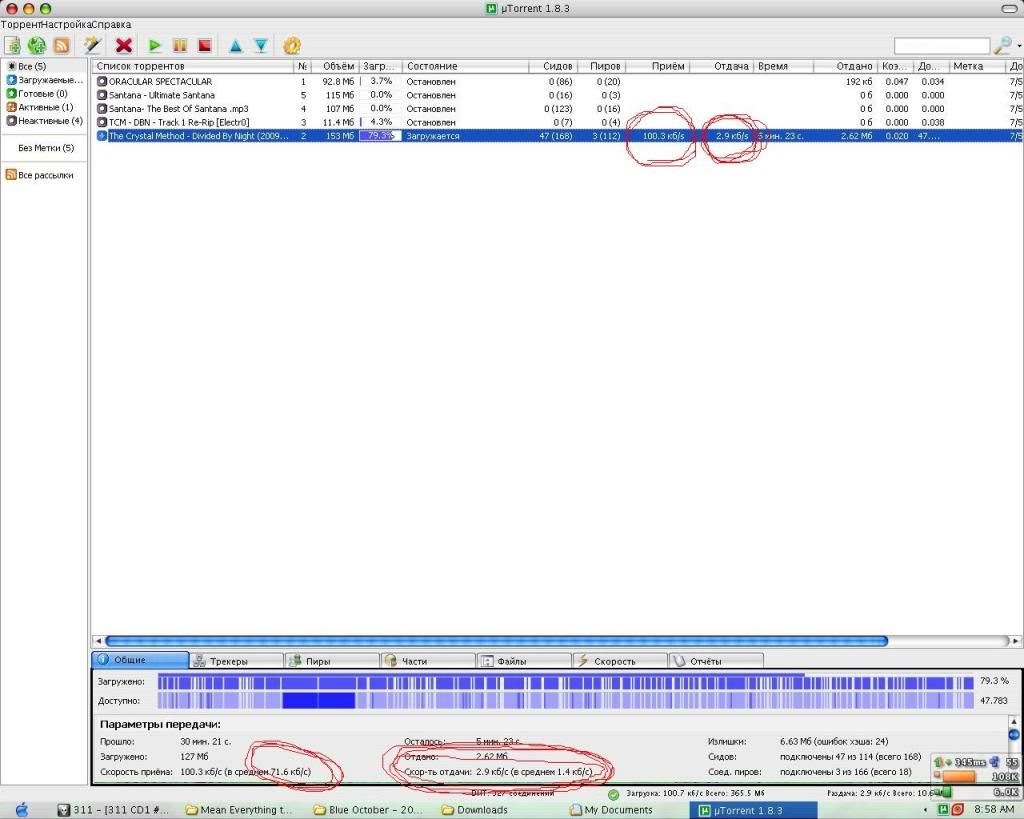Sort by the Время column header

[783, 66]
